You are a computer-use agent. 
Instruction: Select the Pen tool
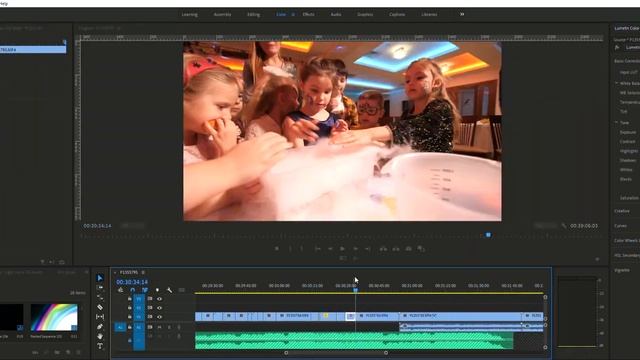pyautogui.click(x=100, y=327)
